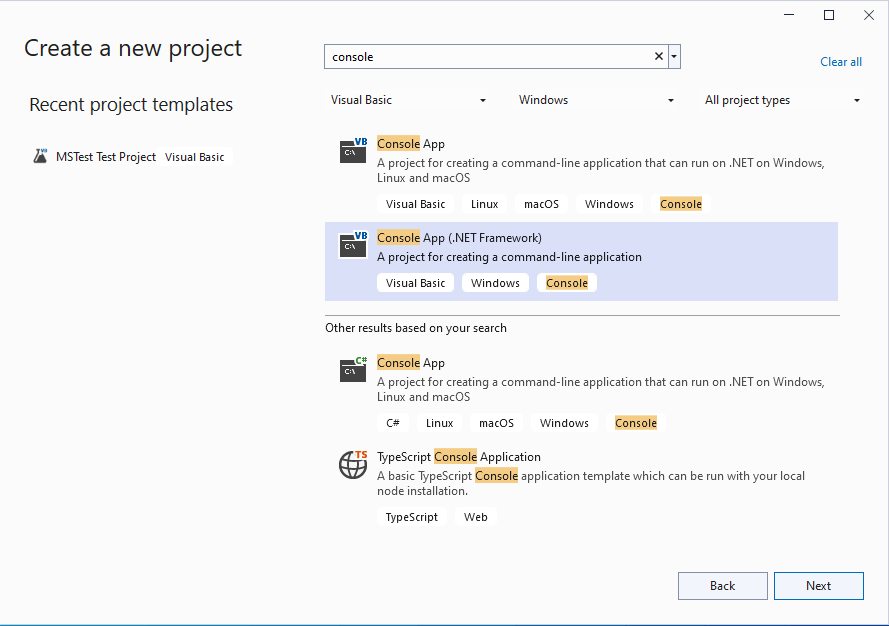Click the Clear all link
The image size is (889, 626).
coord(841,62)
